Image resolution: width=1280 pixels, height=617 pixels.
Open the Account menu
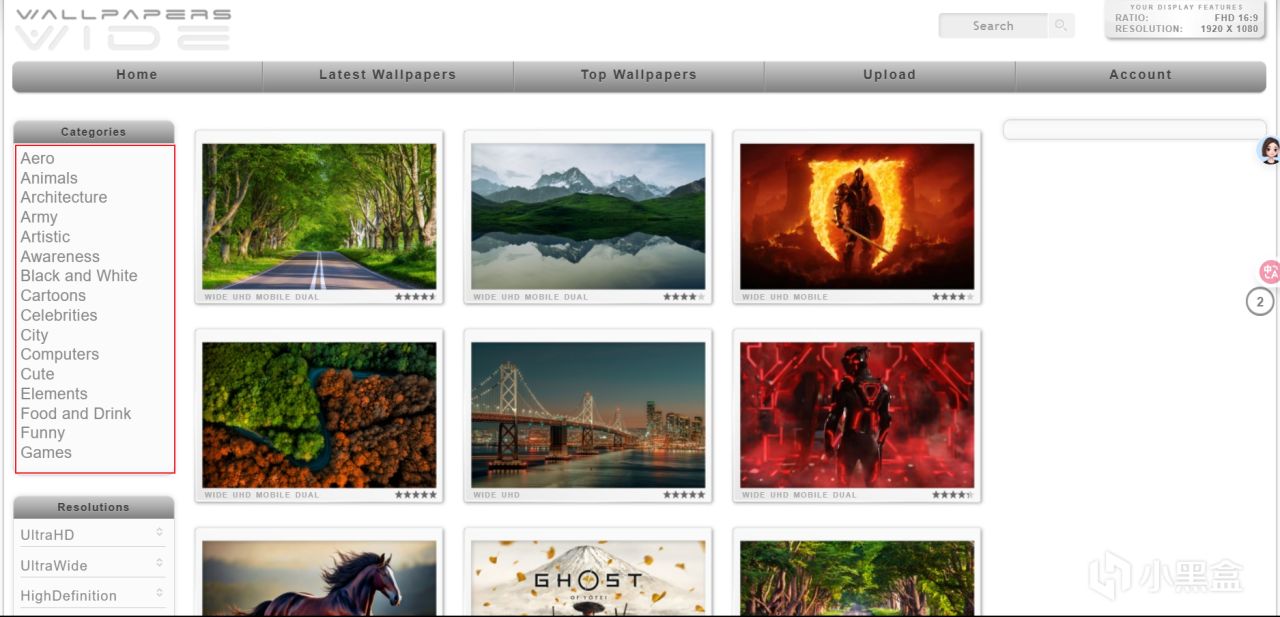pos(1141,75)
